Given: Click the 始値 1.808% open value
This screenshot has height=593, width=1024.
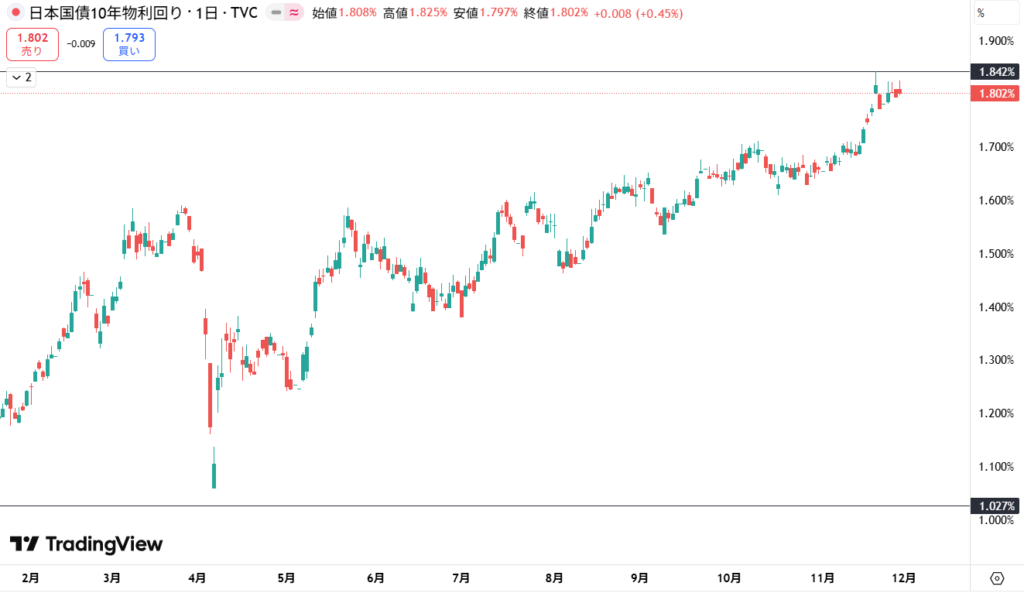Looking at the screenshot, I should tap(344, 13).
